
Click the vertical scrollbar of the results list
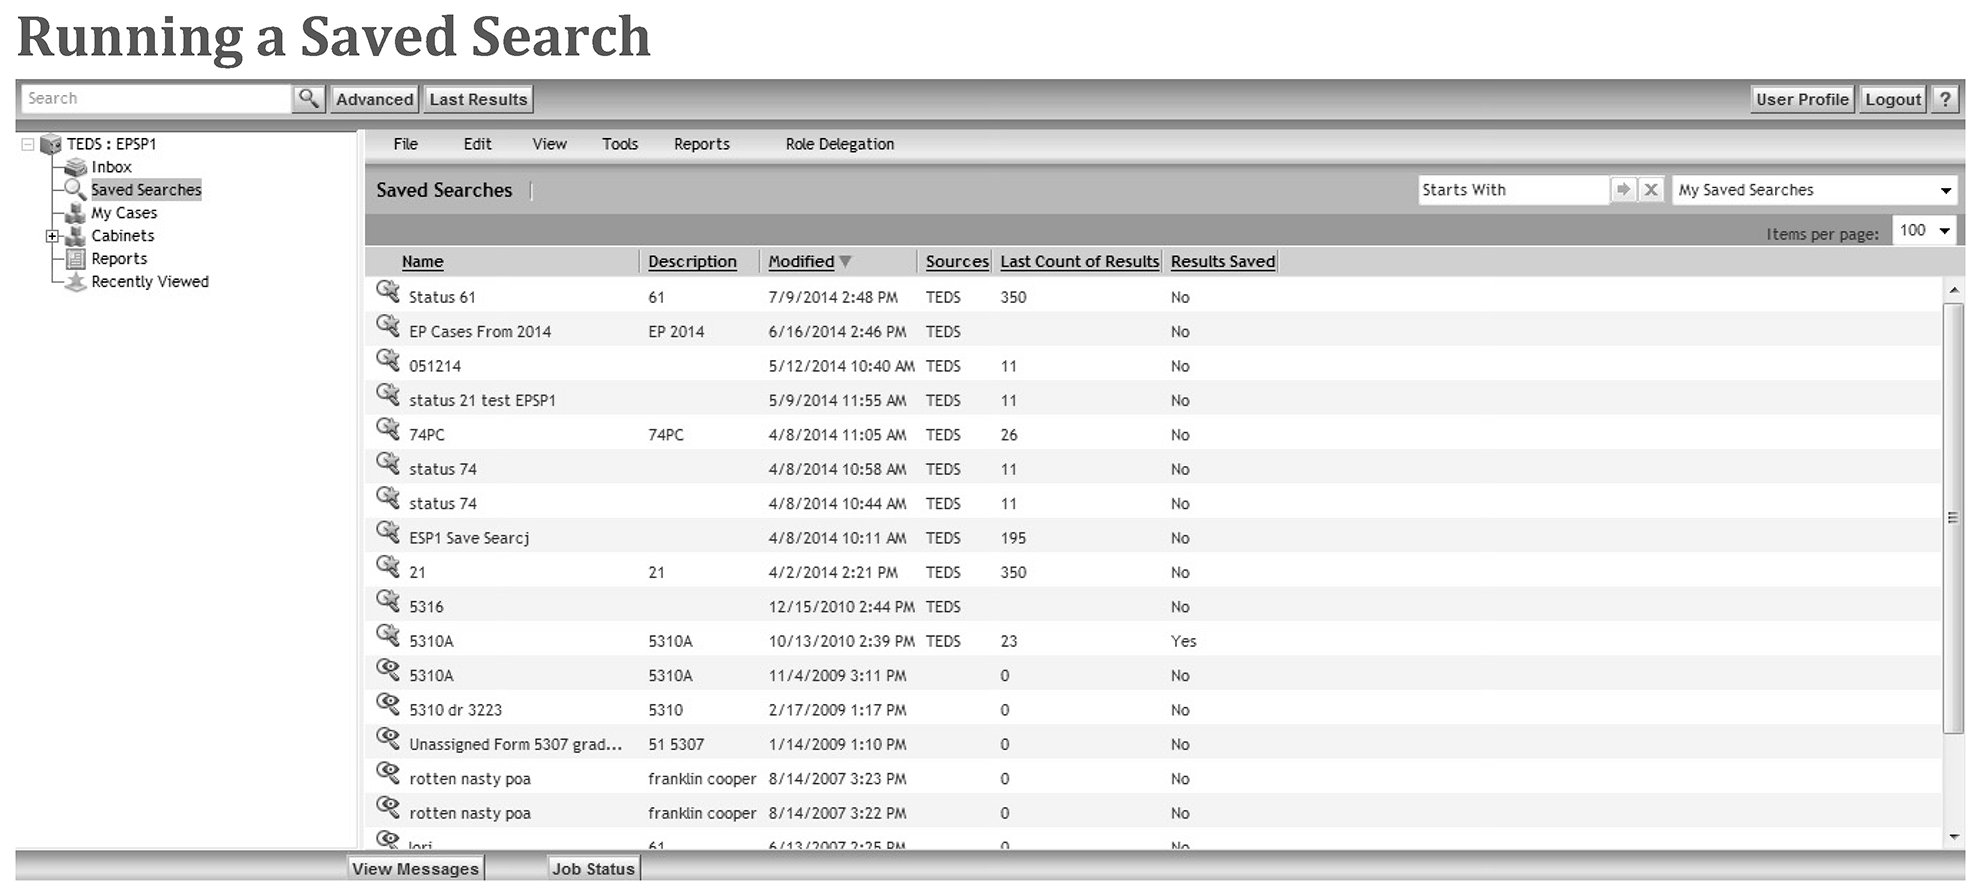(1952, 518)
